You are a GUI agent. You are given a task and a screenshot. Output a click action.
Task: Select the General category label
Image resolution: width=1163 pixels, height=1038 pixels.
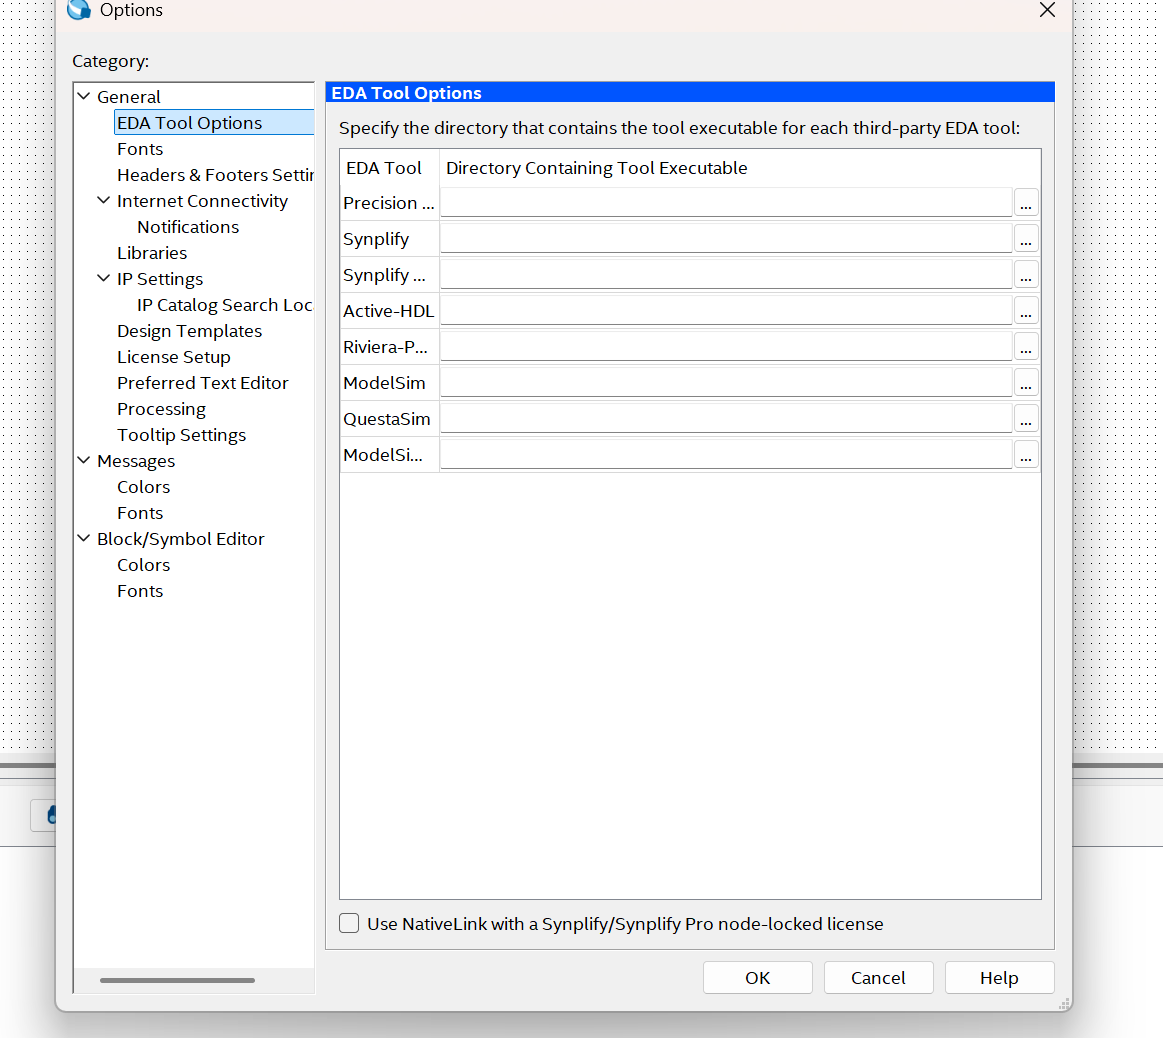[x=129, y=96]
